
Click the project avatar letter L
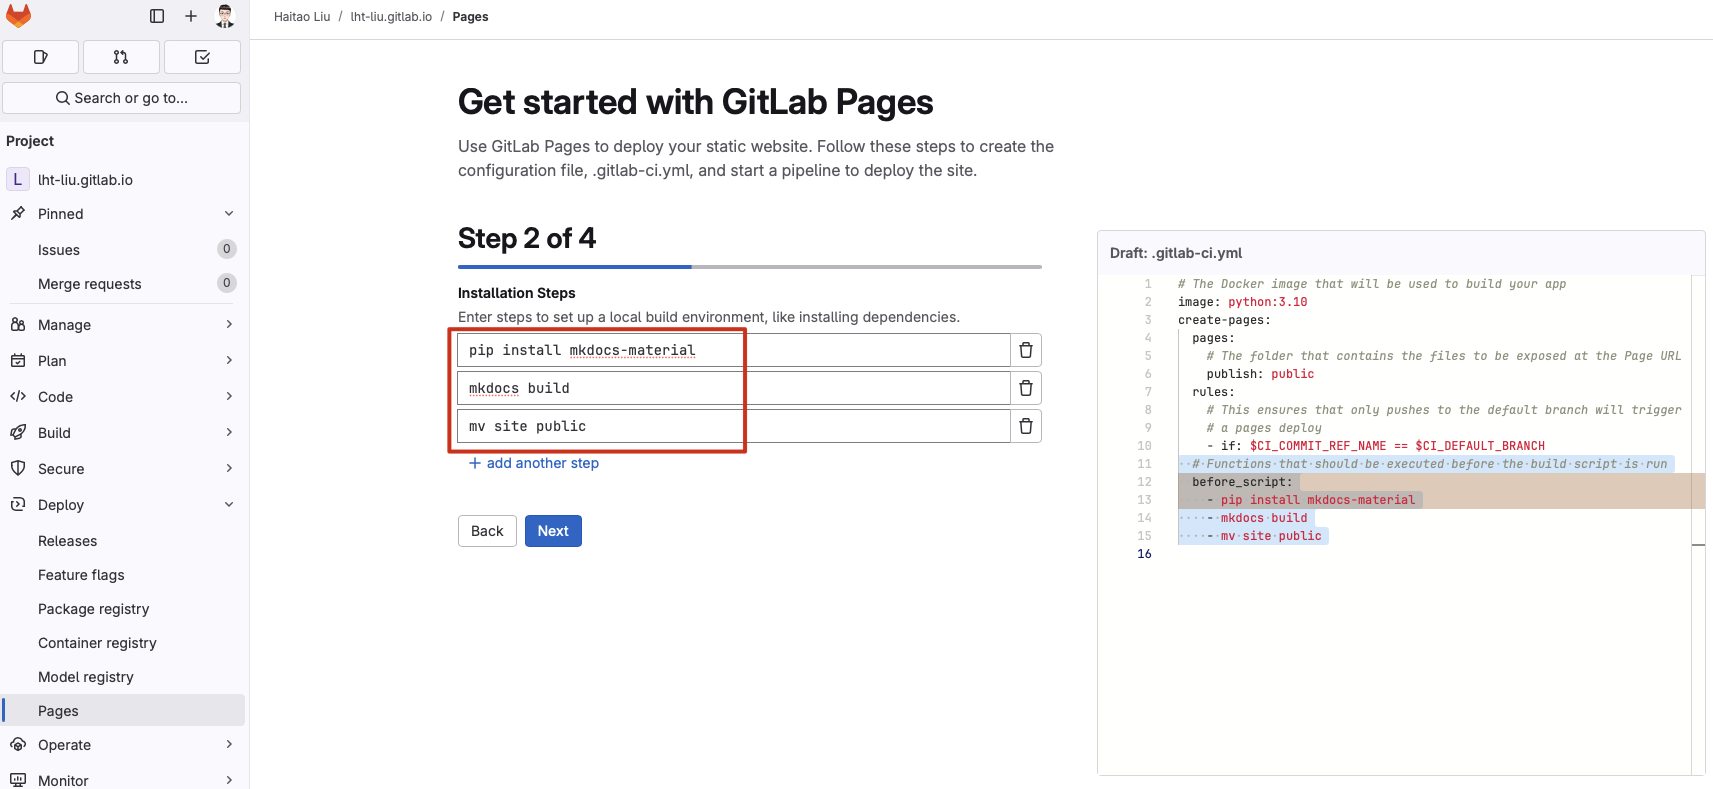17,179
